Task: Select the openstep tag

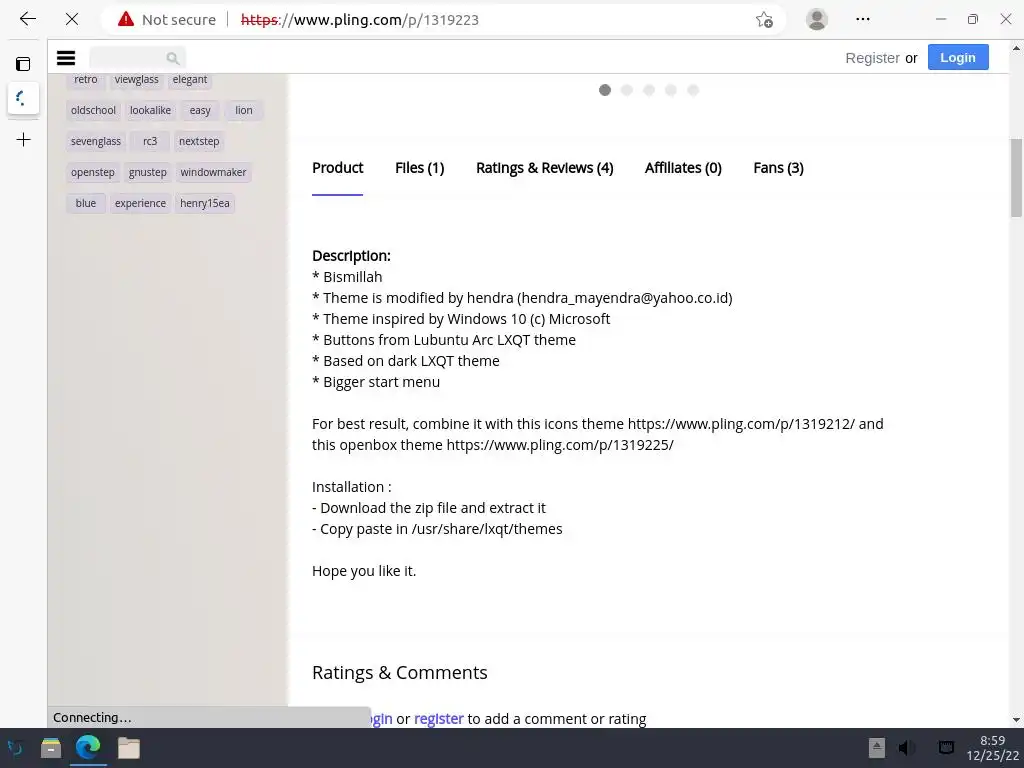Action: pyautogui.click(x=93, y=172)
